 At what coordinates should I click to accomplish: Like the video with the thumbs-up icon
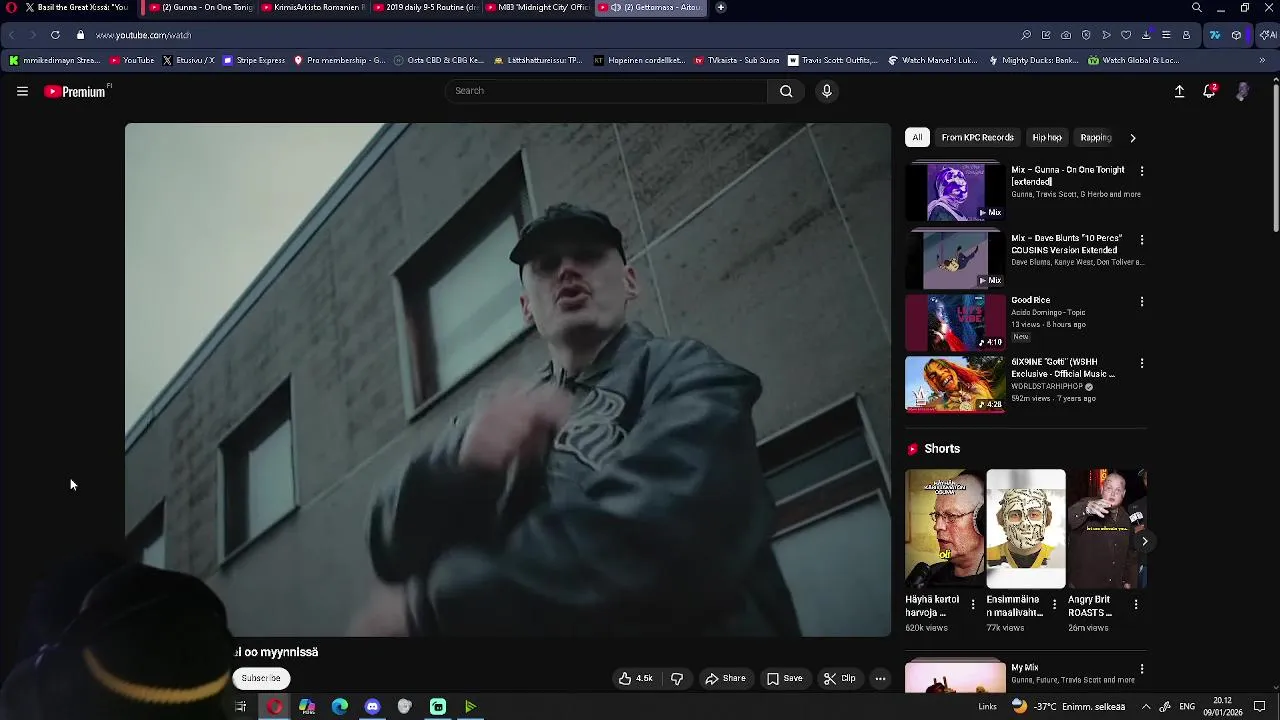[x=635, y=678]
